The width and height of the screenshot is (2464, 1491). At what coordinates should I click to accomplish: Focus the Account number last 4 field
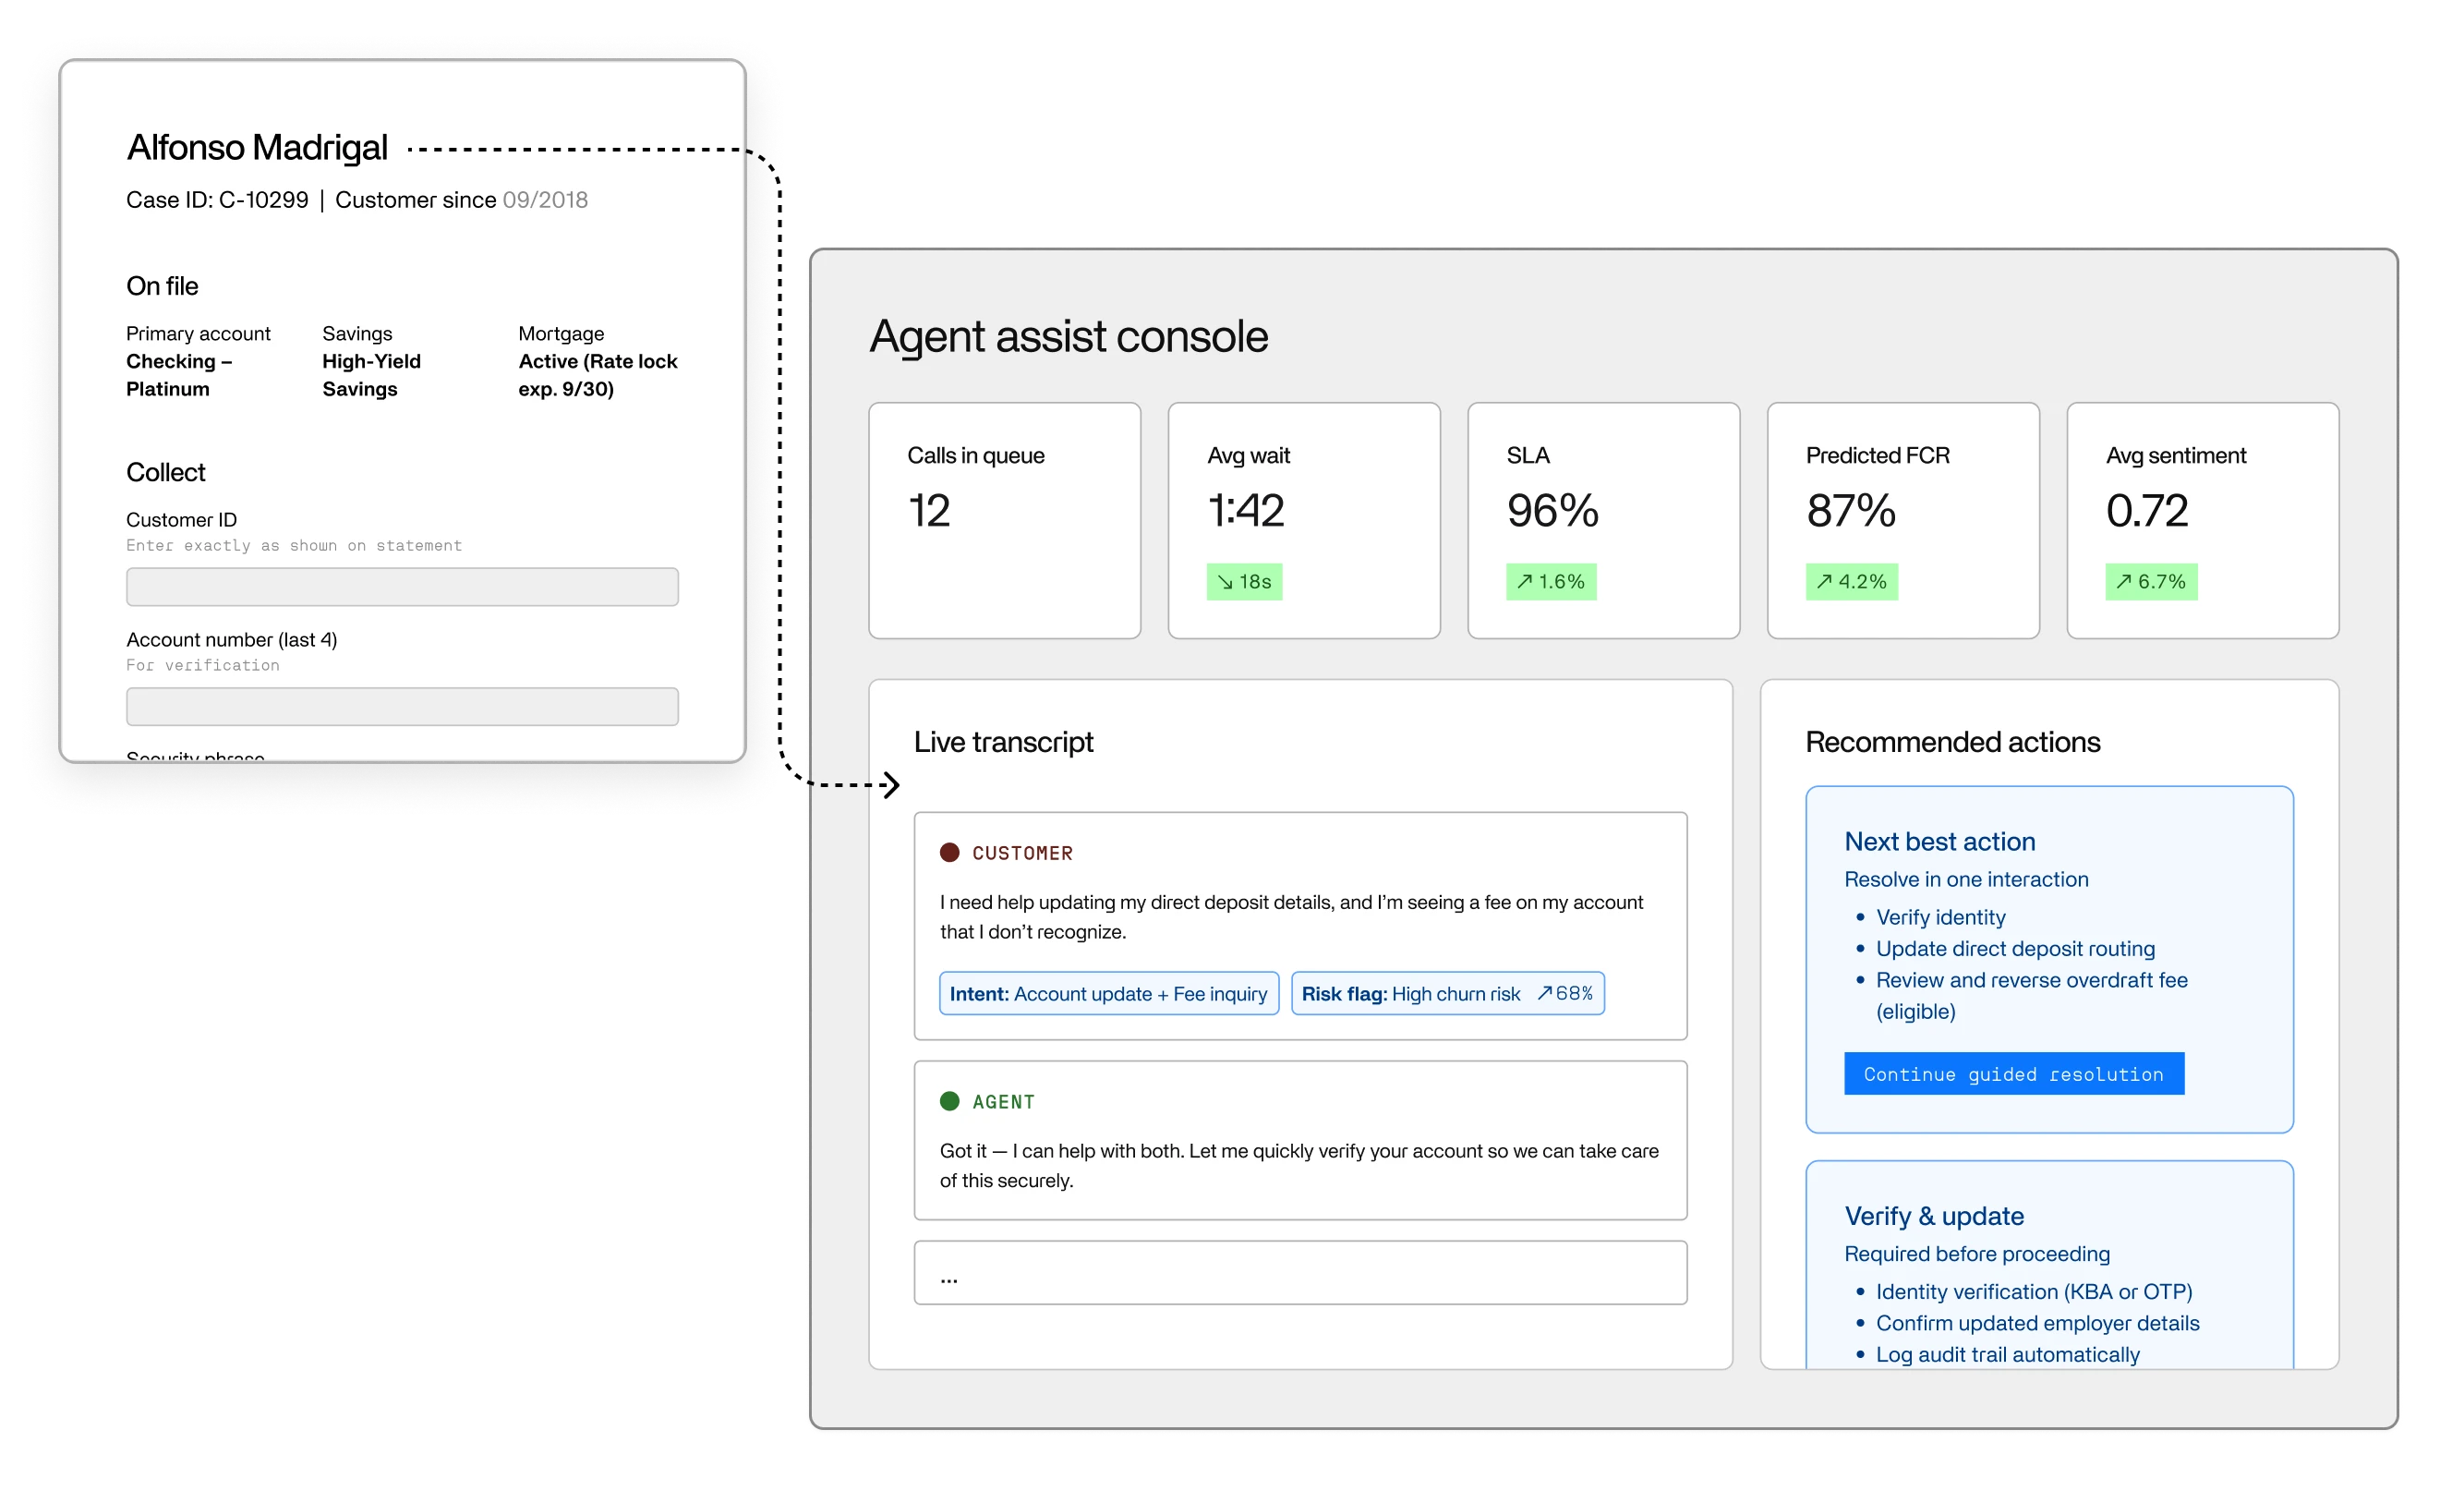402,707
